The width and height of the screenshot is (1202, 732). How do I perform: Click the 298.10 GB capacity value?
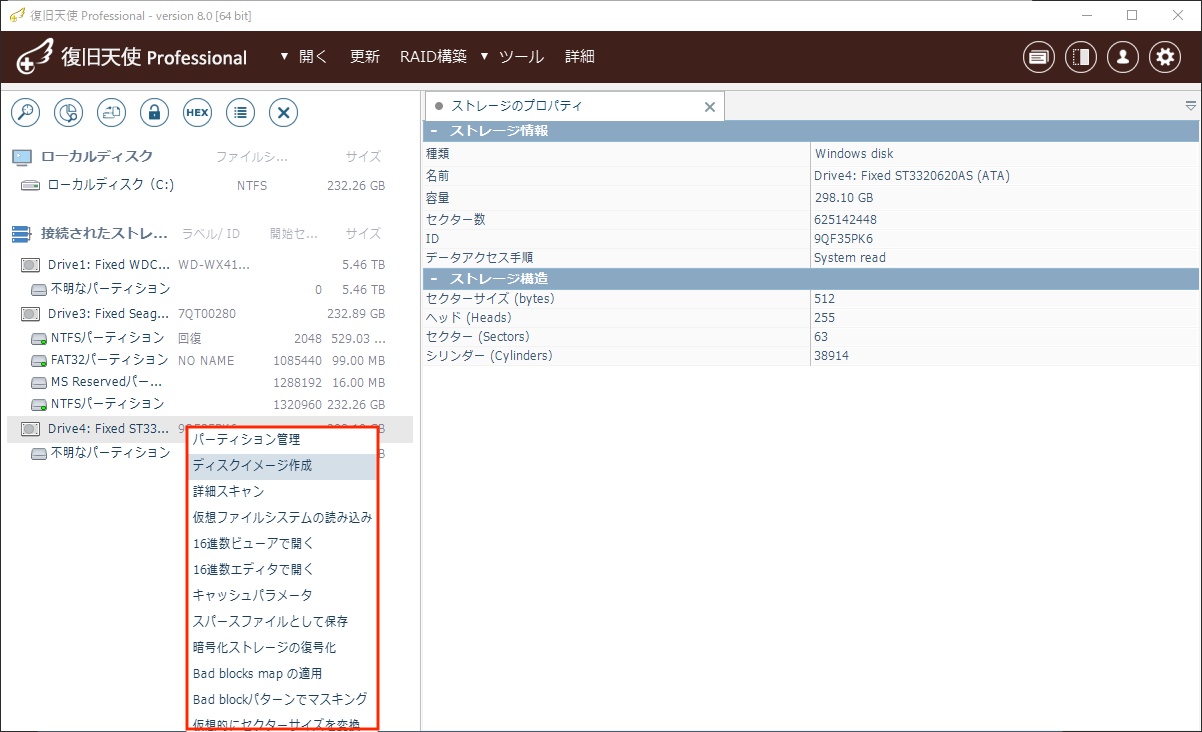pyautogui.click(x=844, y=198)
